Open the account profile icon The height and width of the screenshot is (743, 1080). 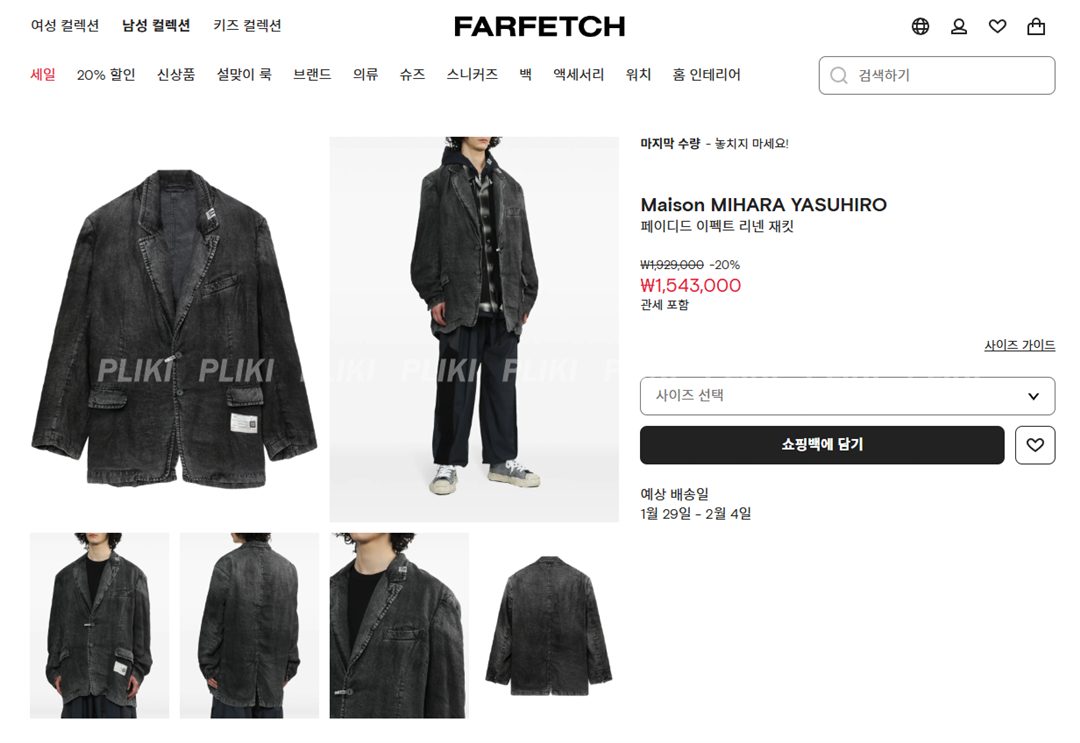(x=959, y=26)
